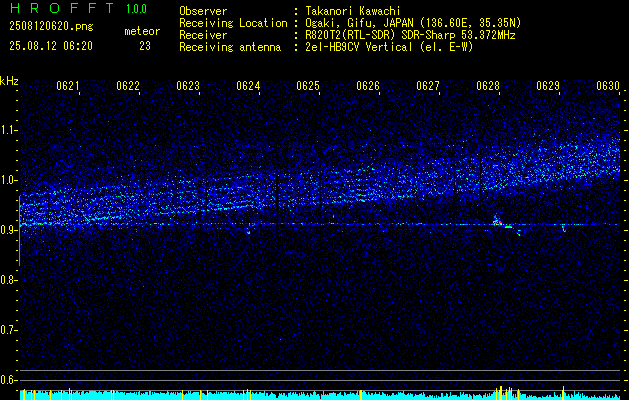The height and width of the screenshot is (400, 629).
Task: Select the version number 1.0.0
Action: click(136, 9)
